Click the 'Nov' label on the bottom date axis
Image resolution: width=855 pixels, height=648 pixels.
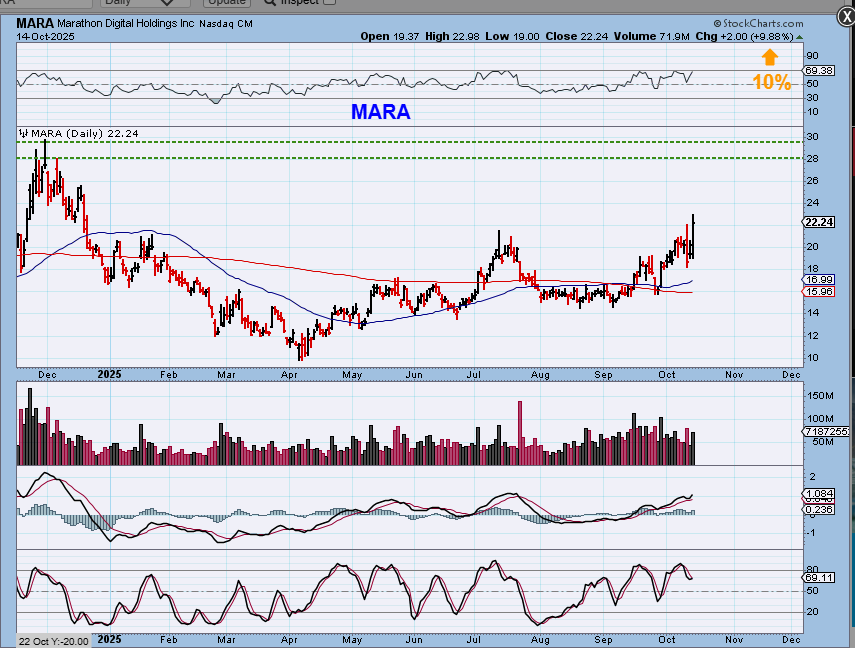734,639
